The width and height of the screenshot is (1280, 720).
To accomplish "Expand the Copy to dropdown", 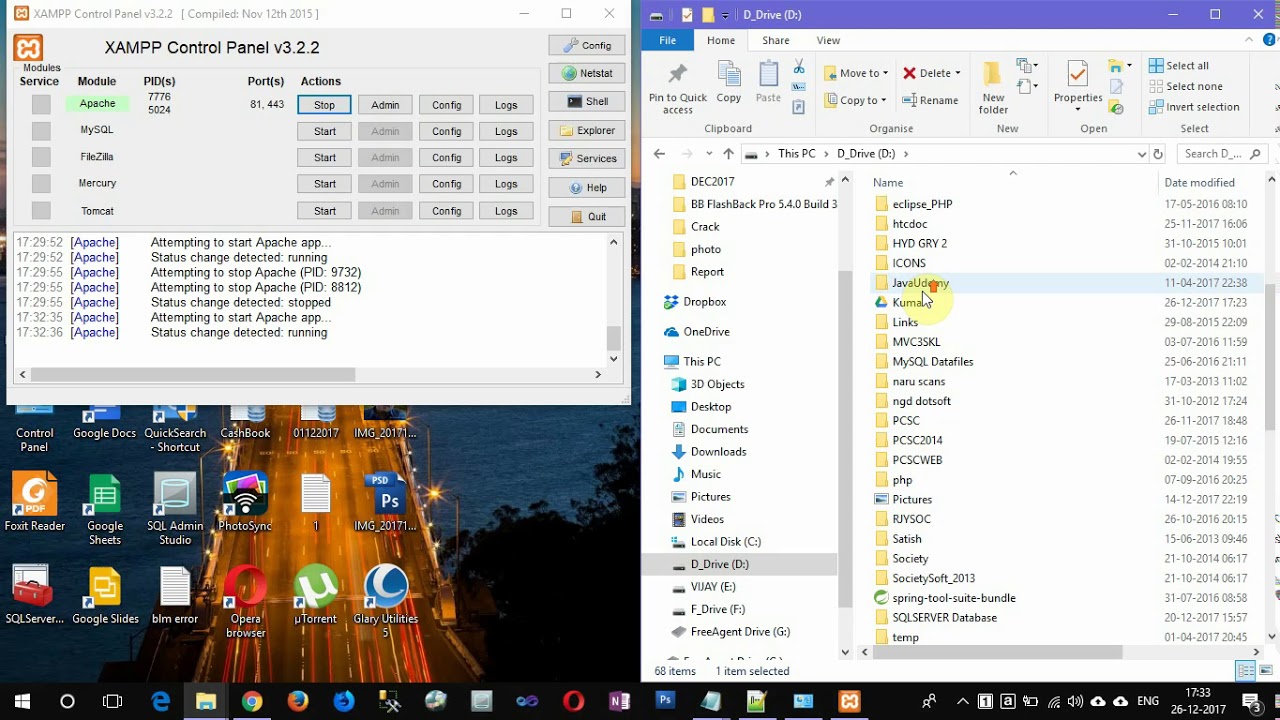I will click(883, 100).
